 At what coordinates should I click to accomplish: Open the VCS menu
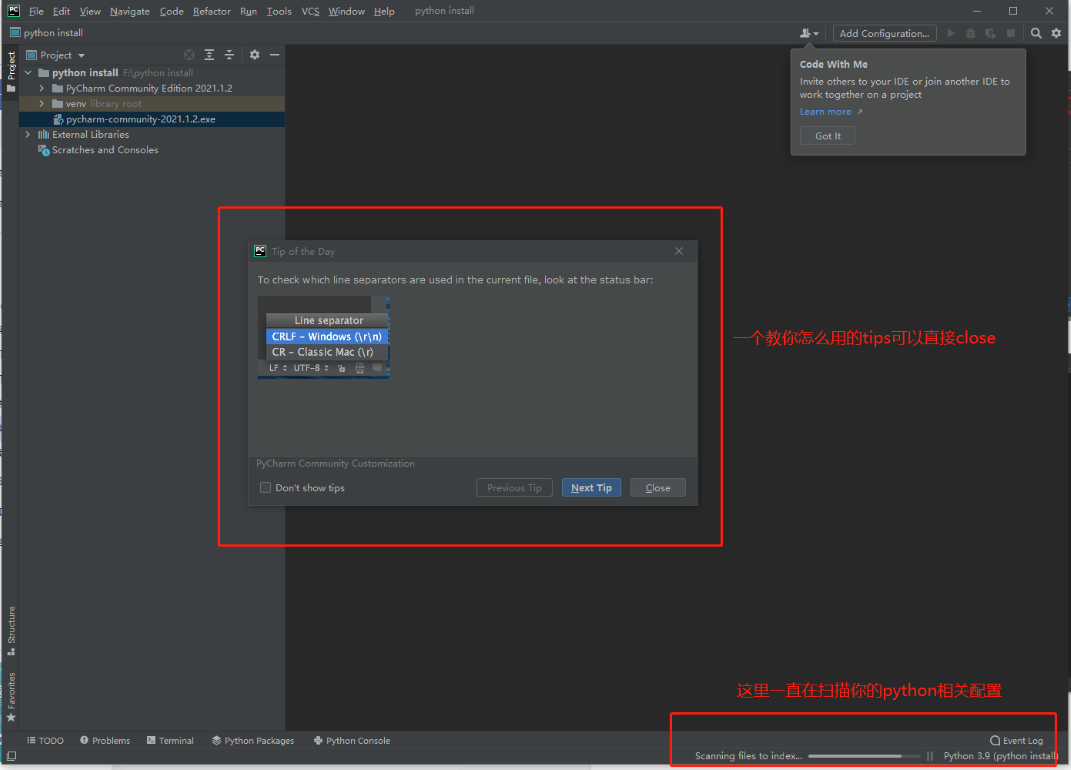[310, 11]
